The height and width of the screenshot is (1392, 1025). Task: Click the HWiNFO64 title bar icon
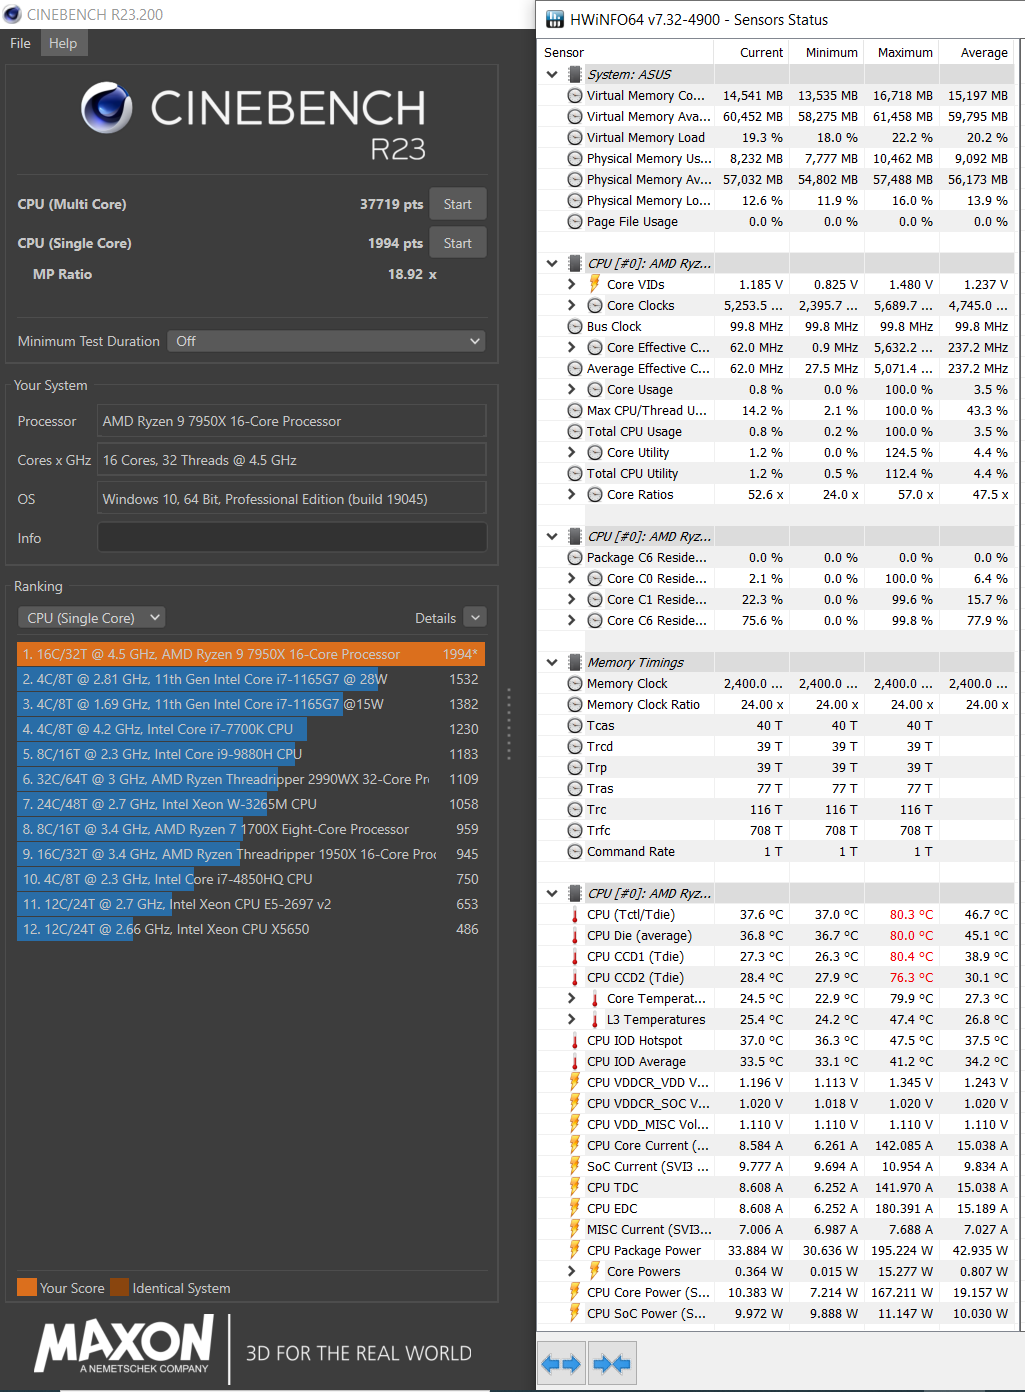pos(554,19)
